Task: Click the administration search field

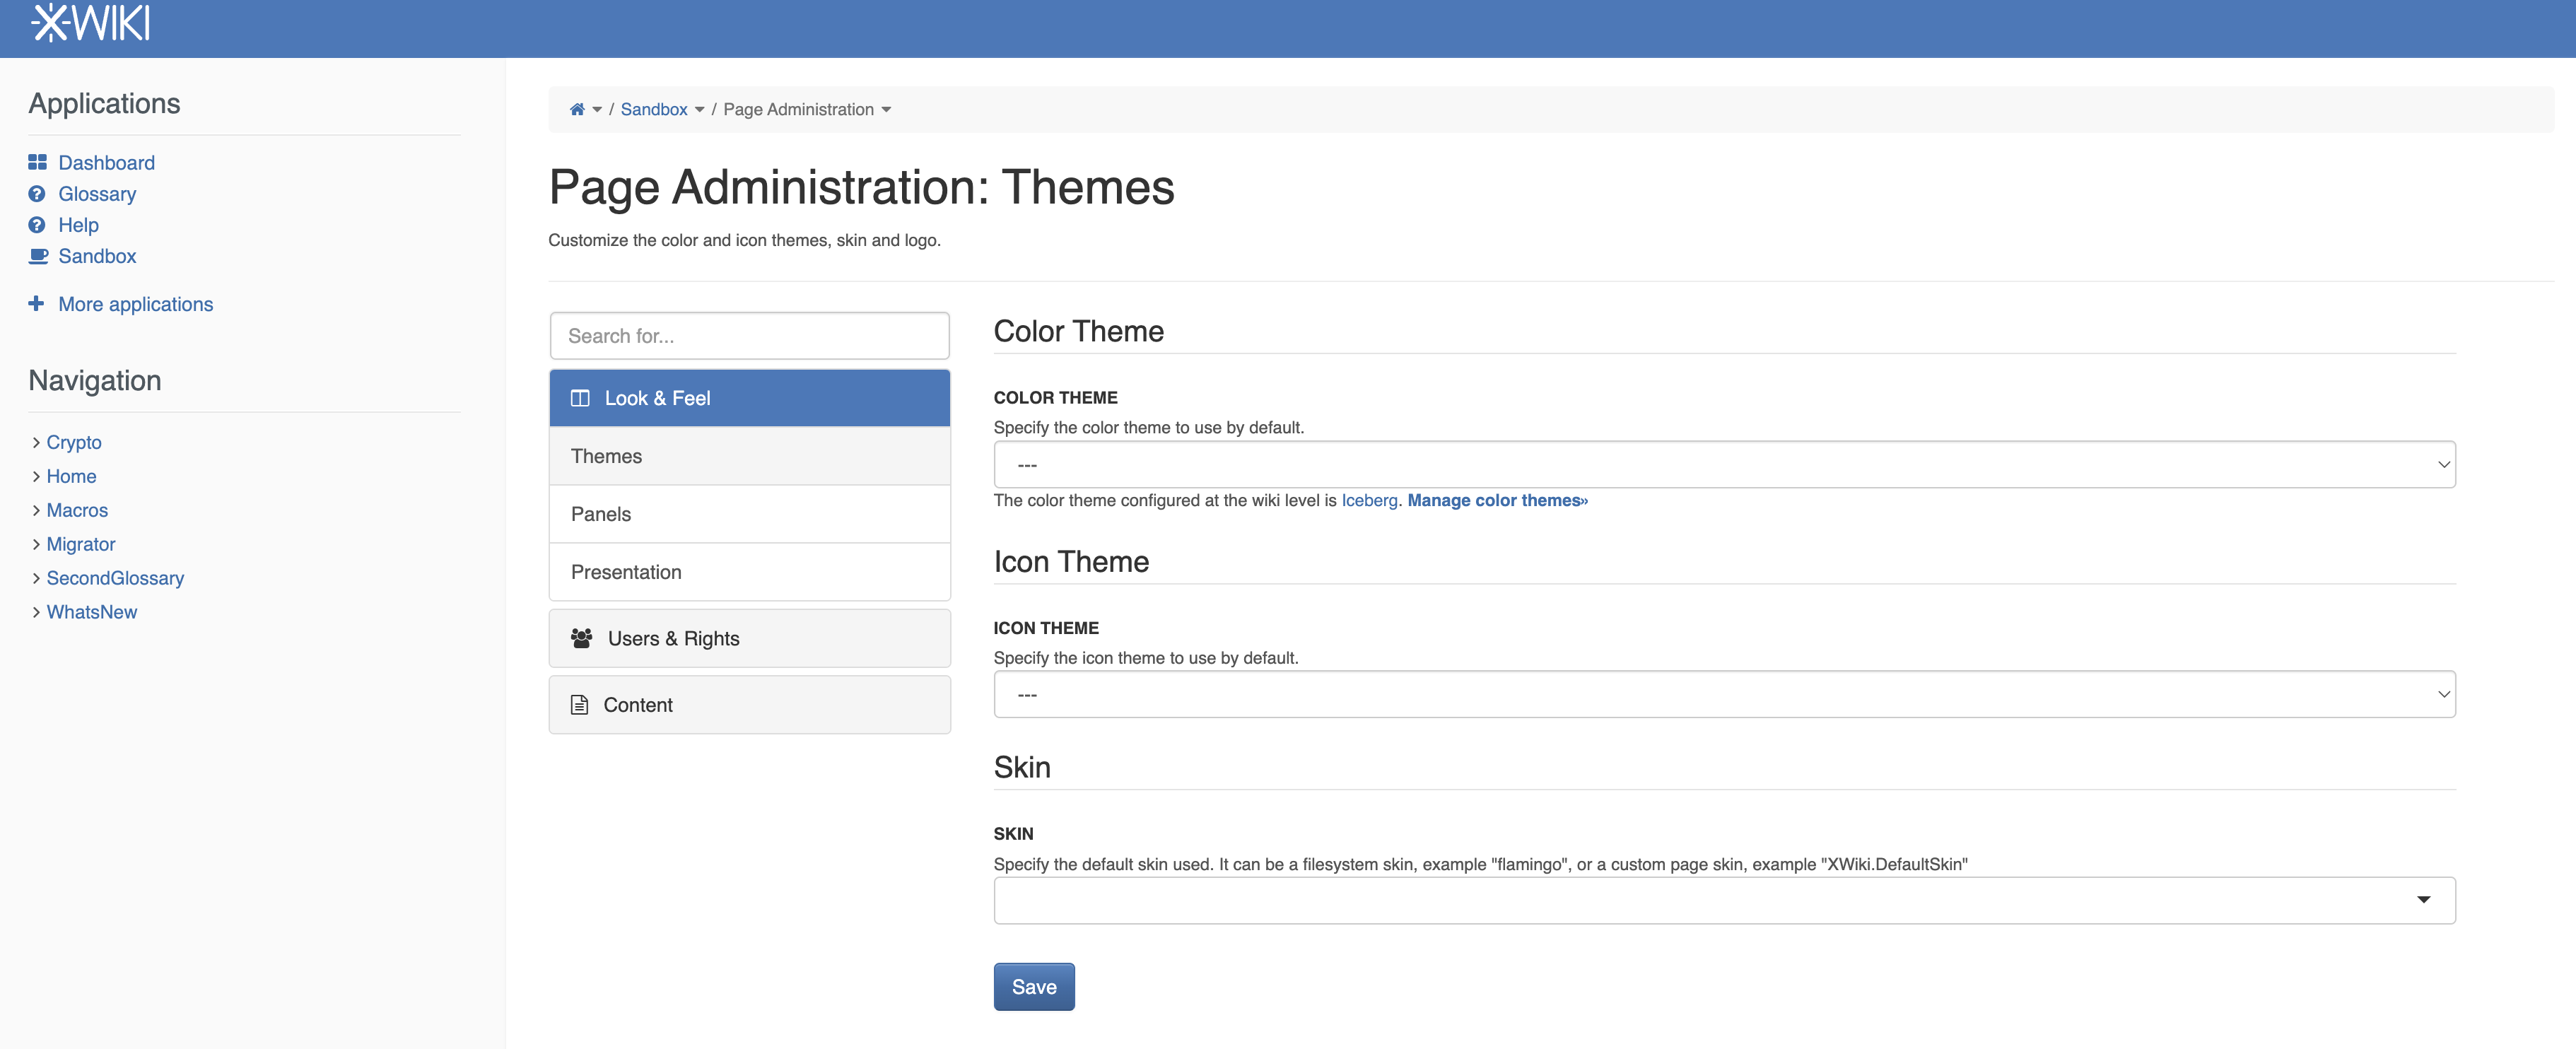Action: 749,335
